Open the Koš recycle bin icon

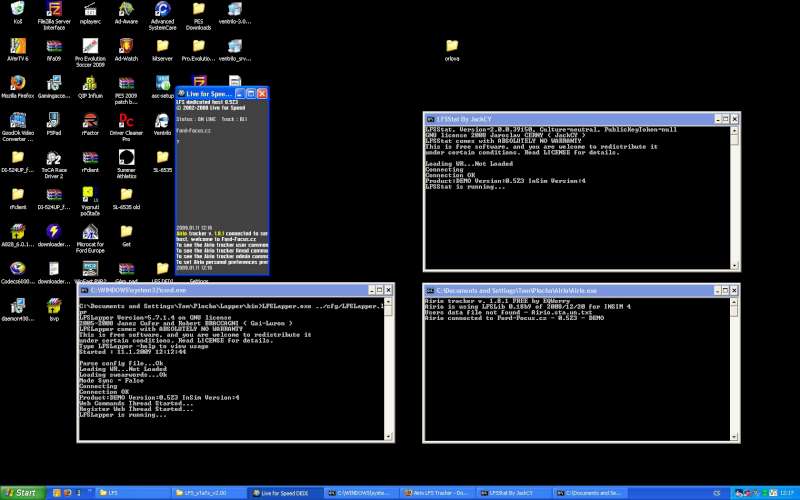(x=17, y=10)
